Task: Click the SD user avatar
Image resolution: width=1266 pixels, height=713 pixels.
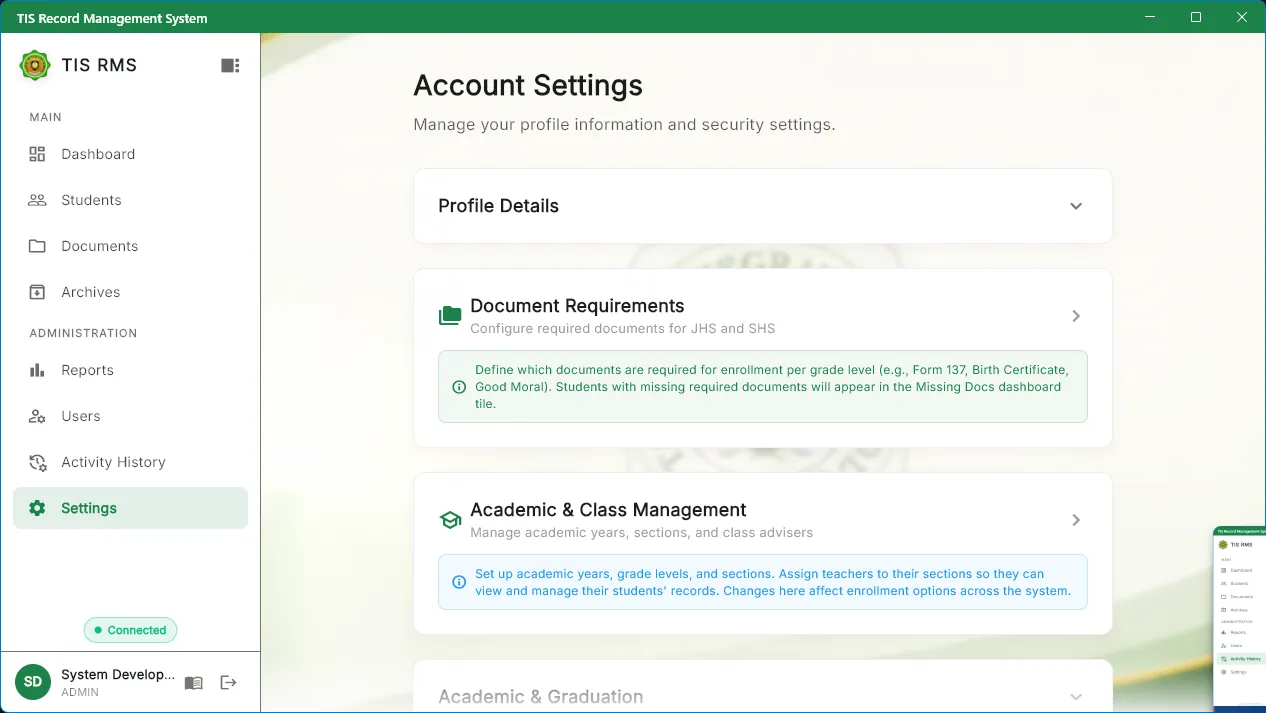Action: [x=33, y=682]
